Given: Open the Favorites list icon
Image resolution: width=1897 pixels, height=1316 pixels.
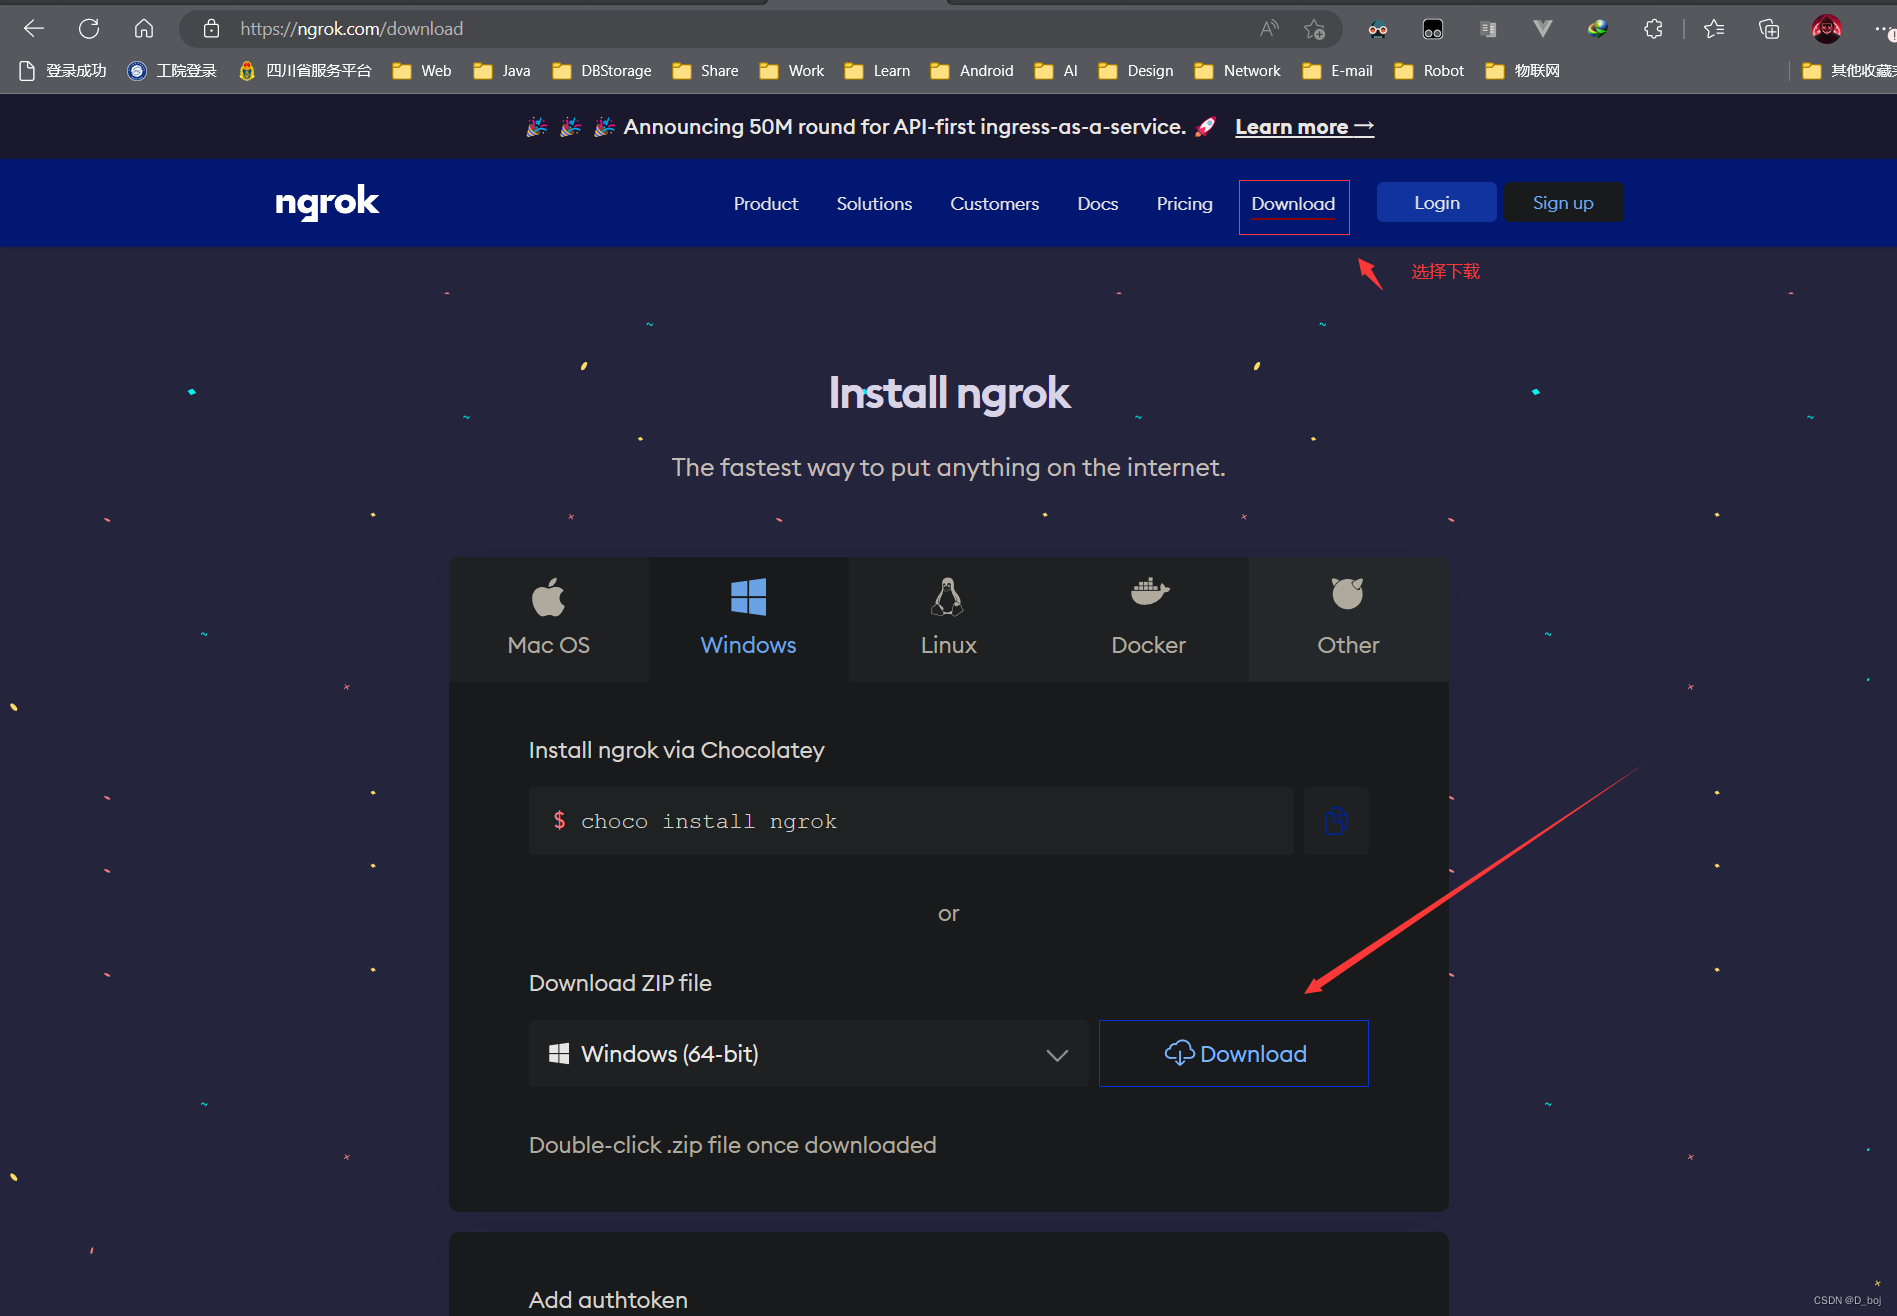Looking at the screenshot, I should [x=1714, y=29].
